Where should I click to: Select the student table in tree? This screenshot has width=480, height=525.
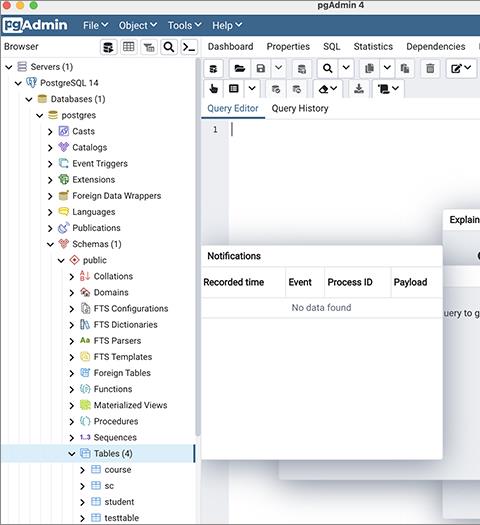(x=119, y=502)
